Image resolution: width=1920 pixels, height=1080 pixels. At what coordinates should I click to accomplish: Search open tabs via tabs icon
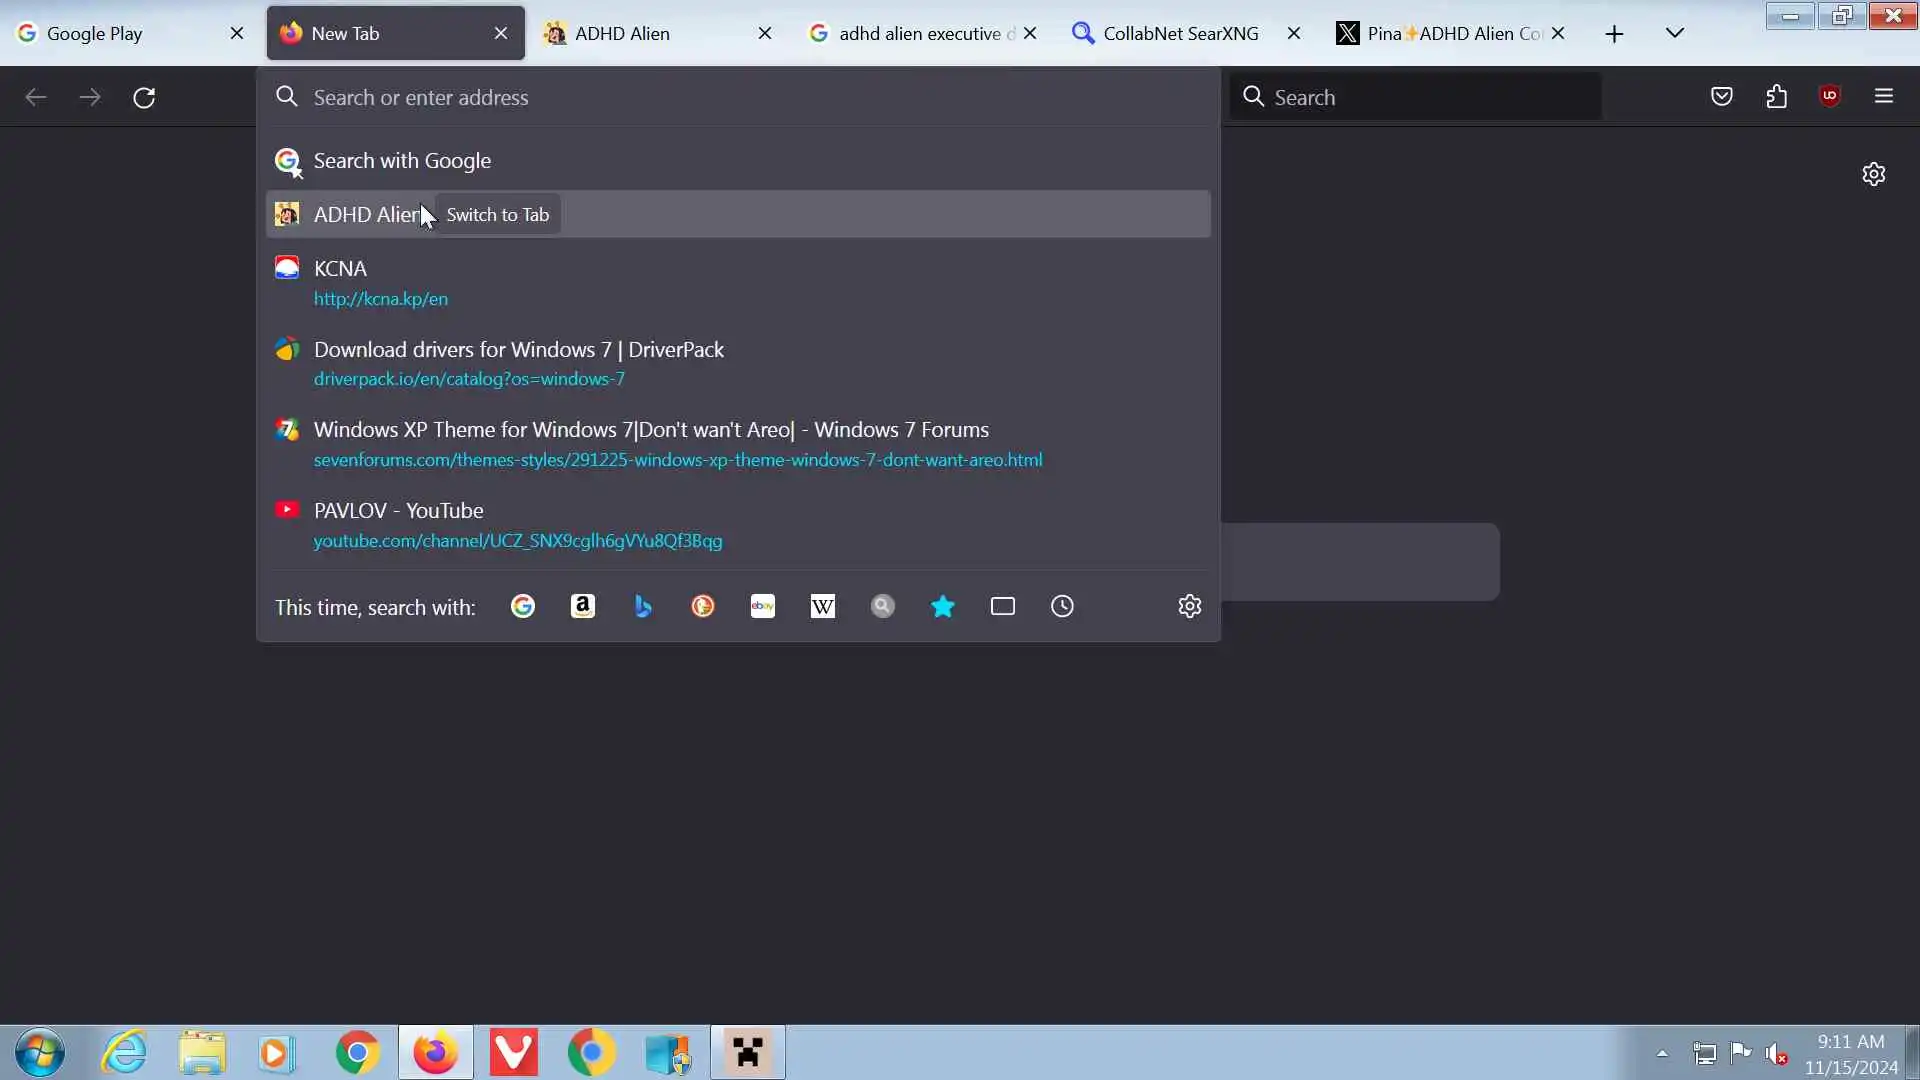click(1003, 606)
